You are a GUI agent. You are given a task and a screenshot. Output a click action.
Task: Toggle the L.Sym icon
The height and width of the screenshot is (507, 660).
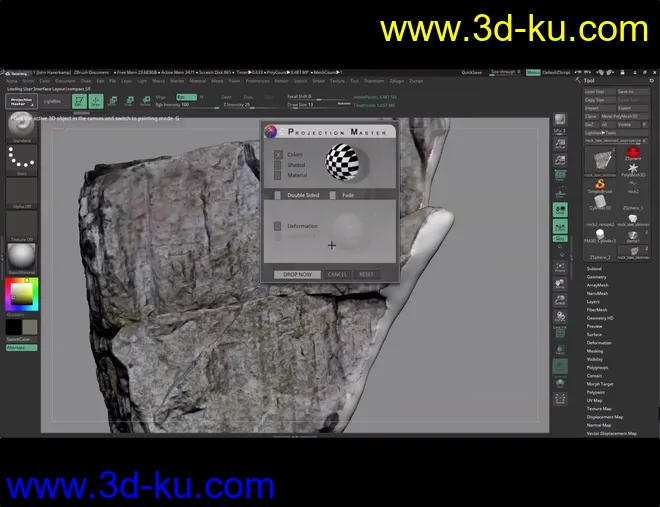(560, 226)
